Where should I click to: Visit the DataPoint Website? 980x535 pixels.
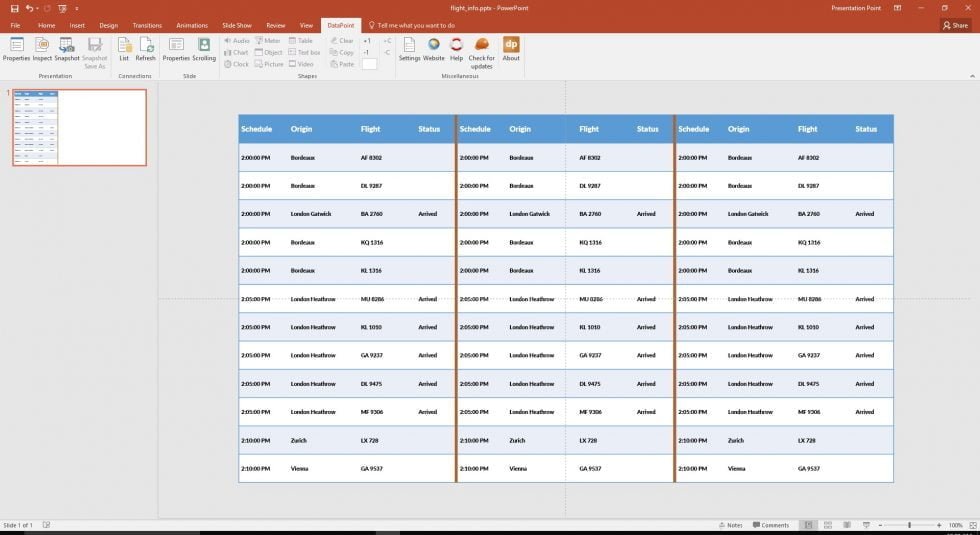point(433,49)
